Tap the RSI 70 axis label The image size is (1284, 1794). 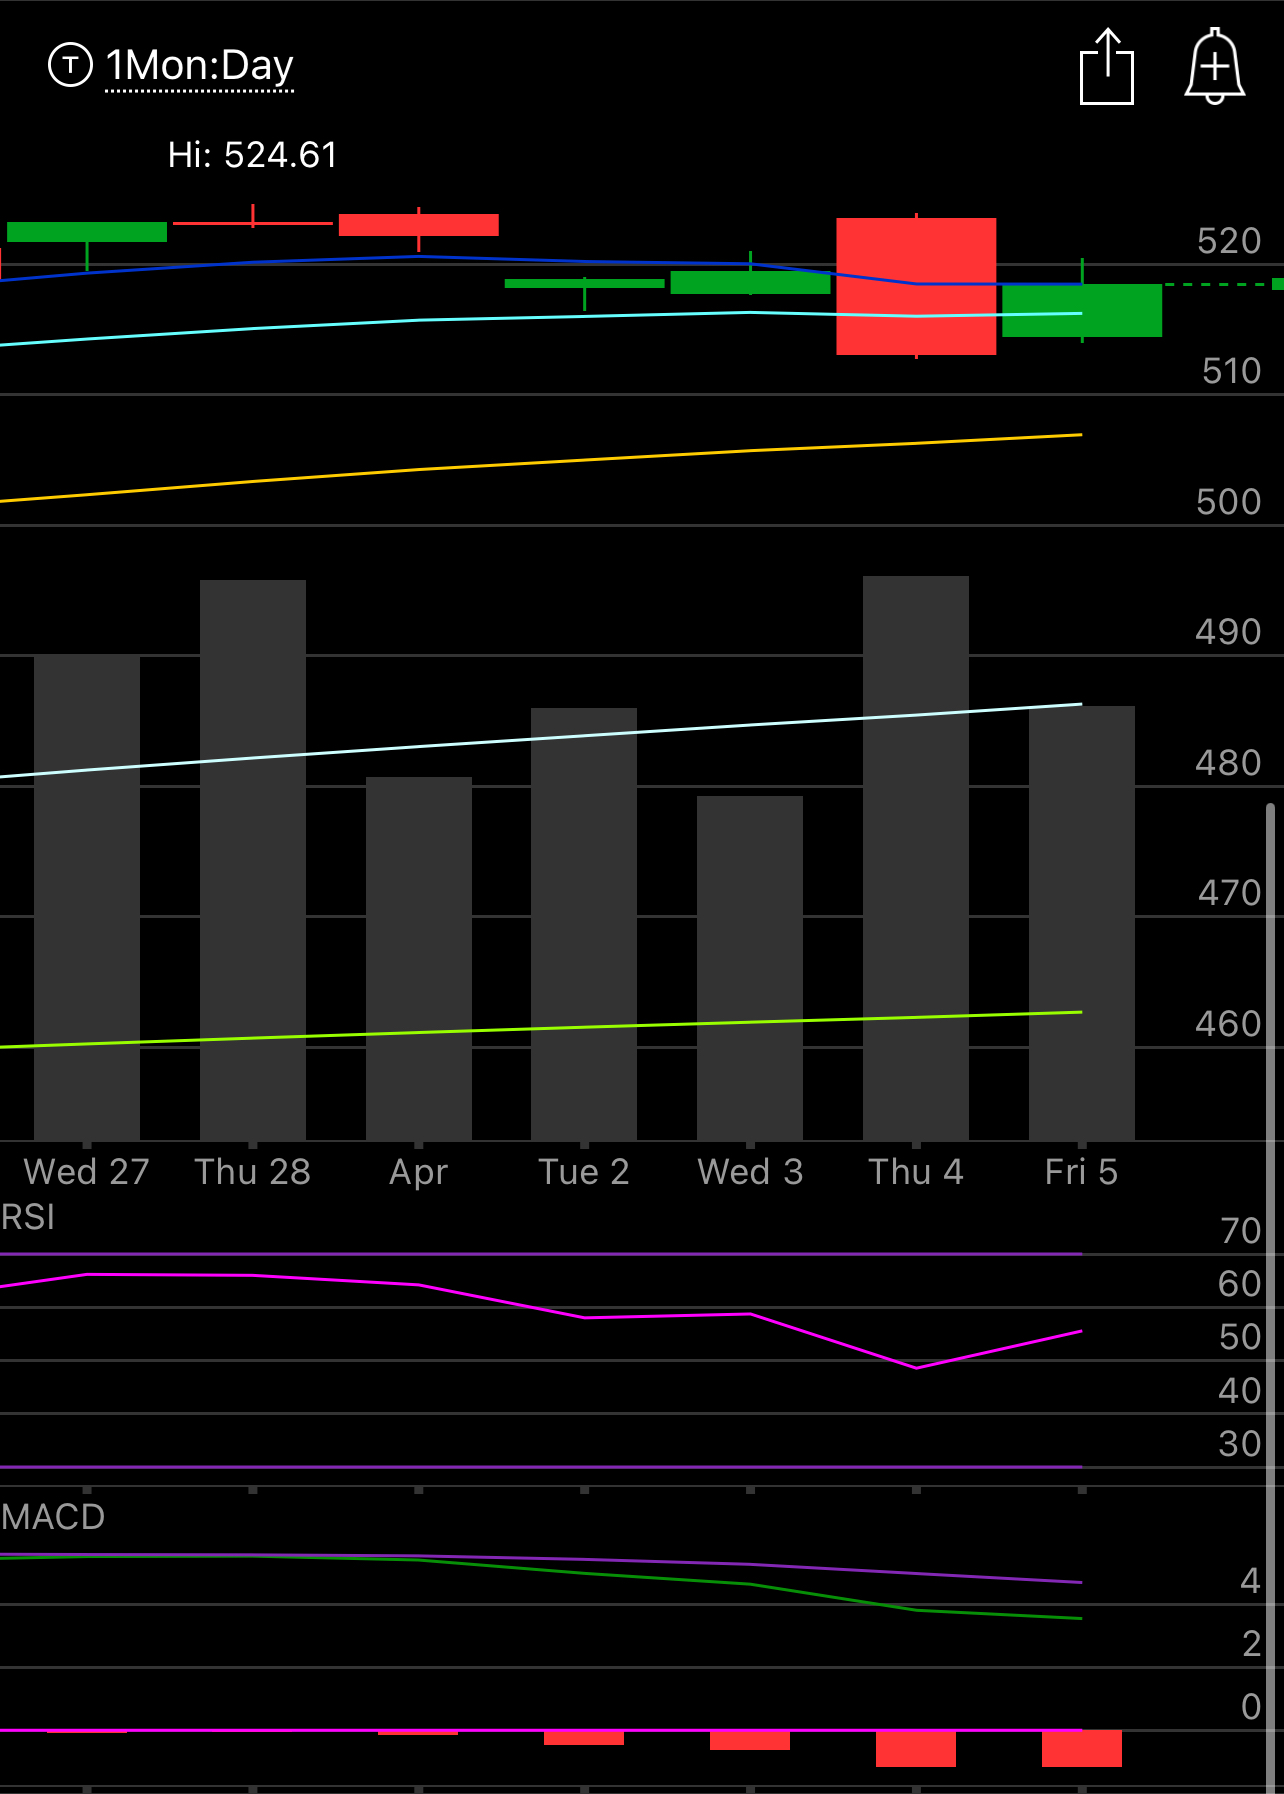coord(1241,1231)
